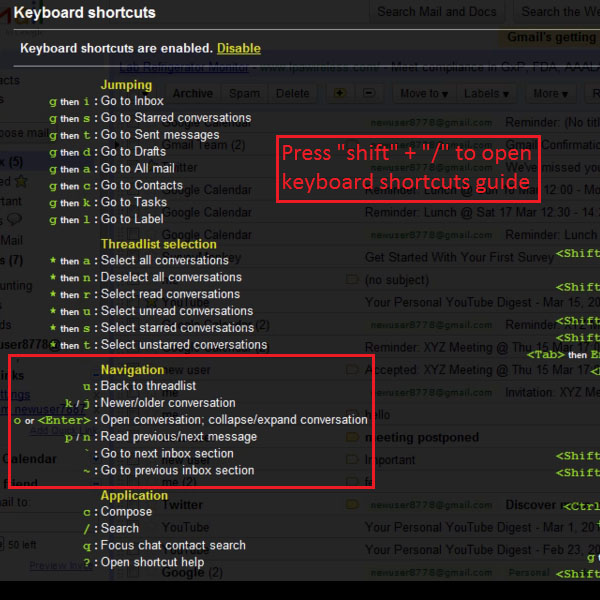
Task: Click the Archive button in Gmail toolbar
Action: tap(192, 93)
